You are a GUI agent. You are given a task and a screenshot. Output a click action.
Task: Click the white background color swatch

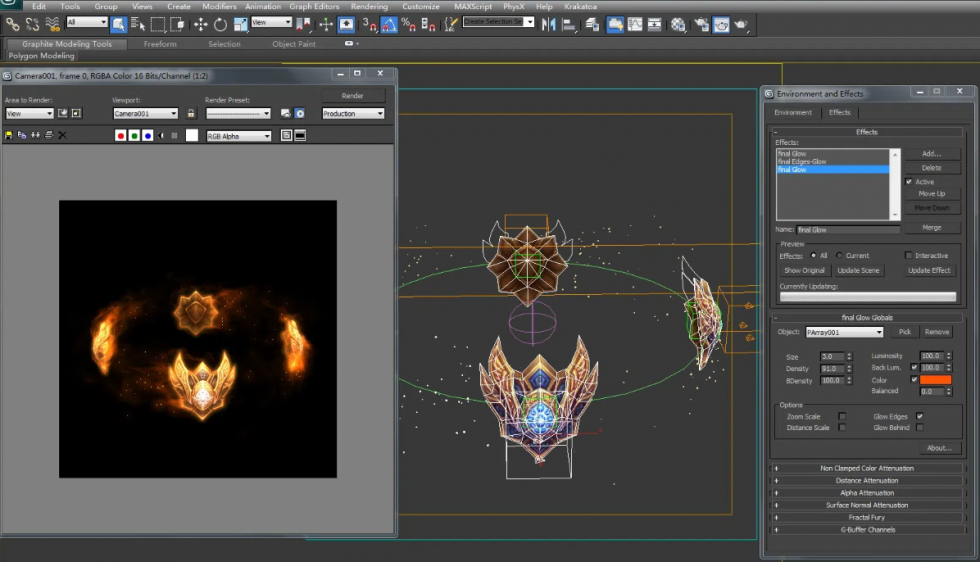pyautogui.click(x=192, y=136)
